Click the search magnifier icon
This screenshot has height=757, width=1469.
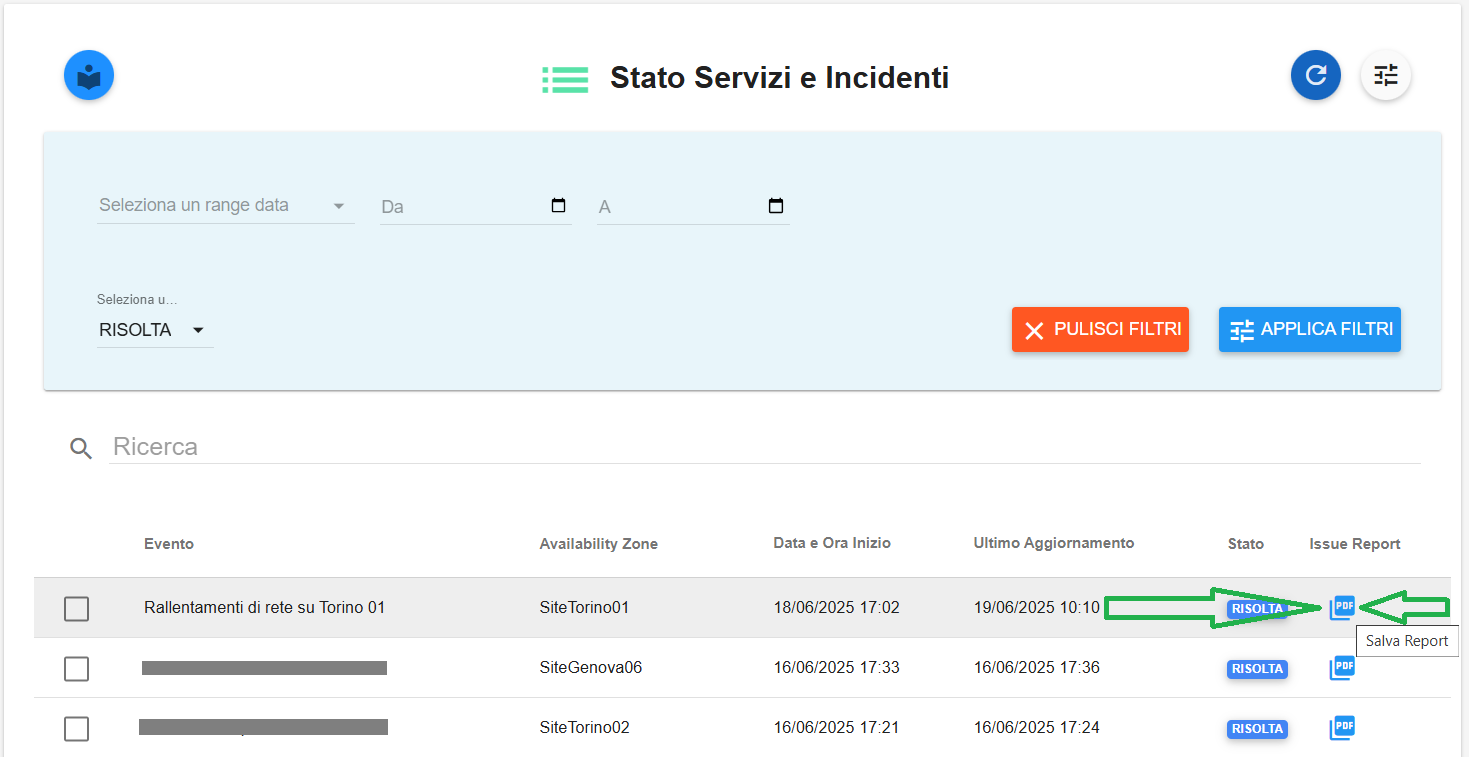pyautogui.click(x=81, y=448)
